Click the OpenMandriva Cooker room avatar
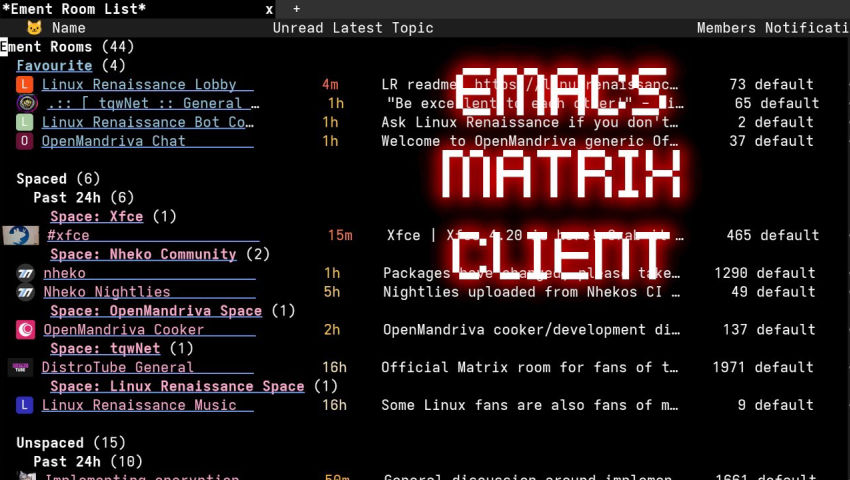Image resolution: width=850 pixels, height=480 pixels. click(x=26, y=330)
